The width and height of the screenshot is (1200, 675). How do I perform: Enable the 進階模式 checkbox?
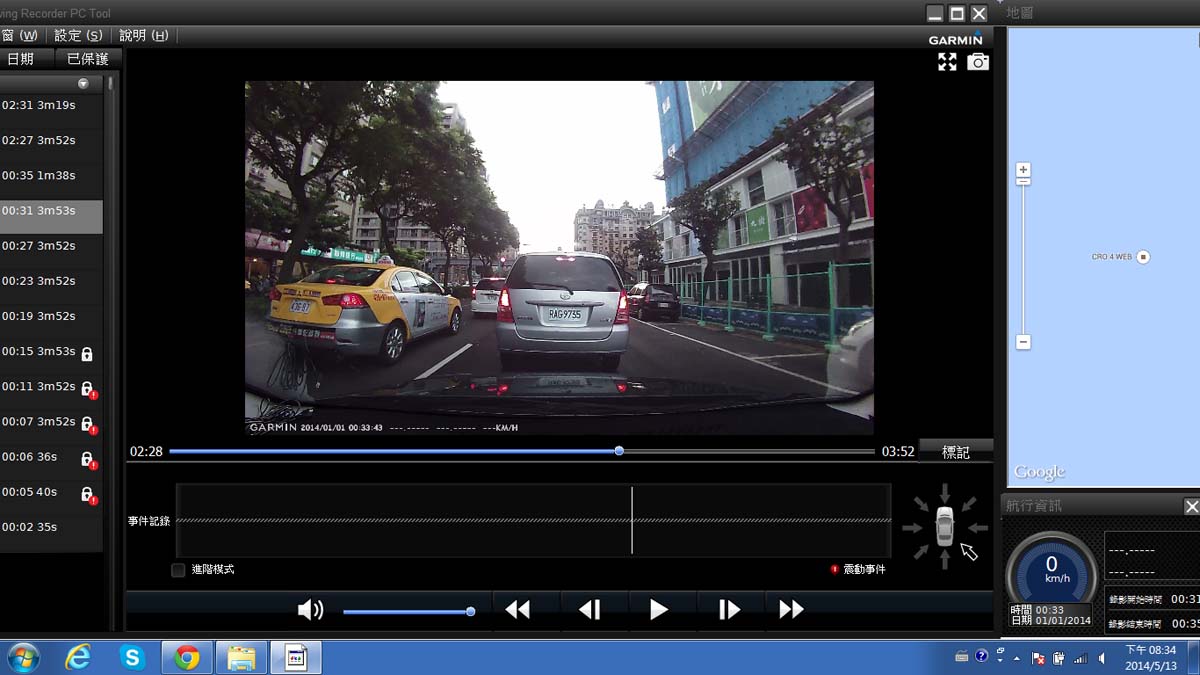178,570
